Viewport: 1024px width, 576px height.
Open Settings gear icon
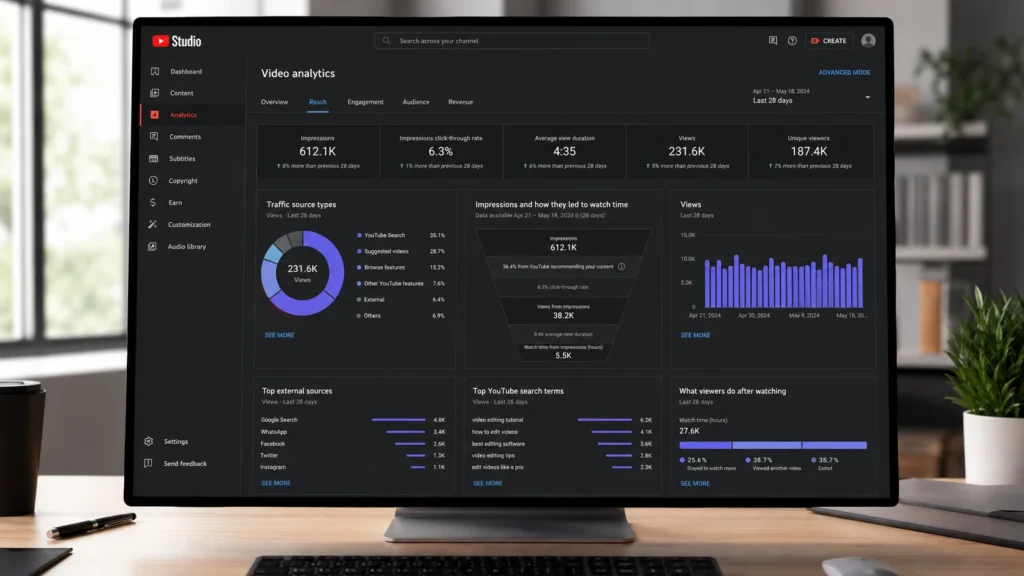[x=149, y=441]
